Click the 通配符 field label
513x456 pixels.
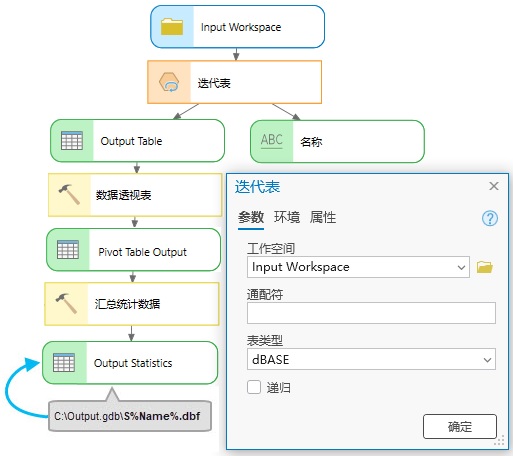click(x=265, y=295)
